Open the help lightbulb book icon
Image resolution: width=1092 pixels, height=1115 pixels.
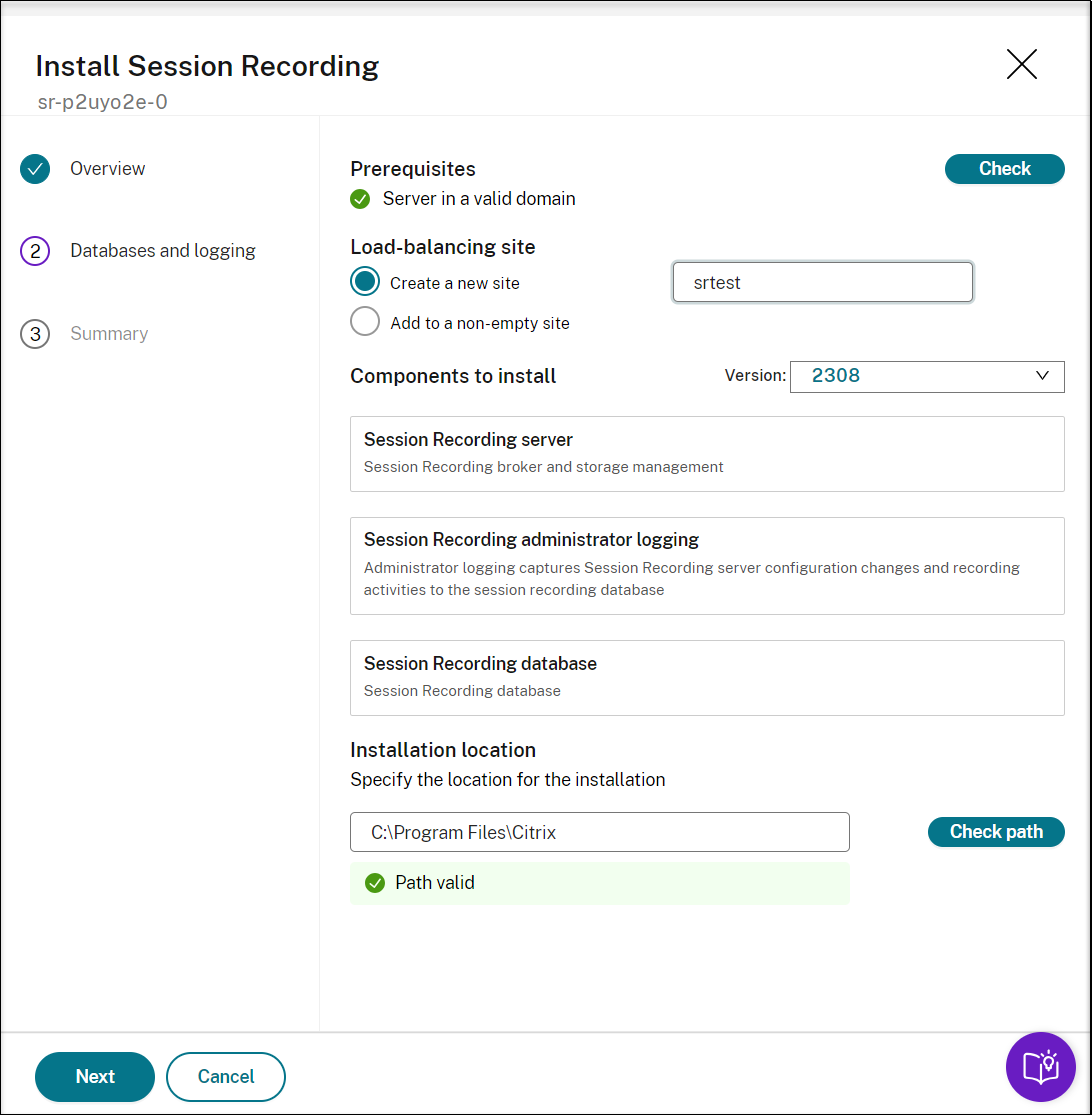click(1040, 1066)
